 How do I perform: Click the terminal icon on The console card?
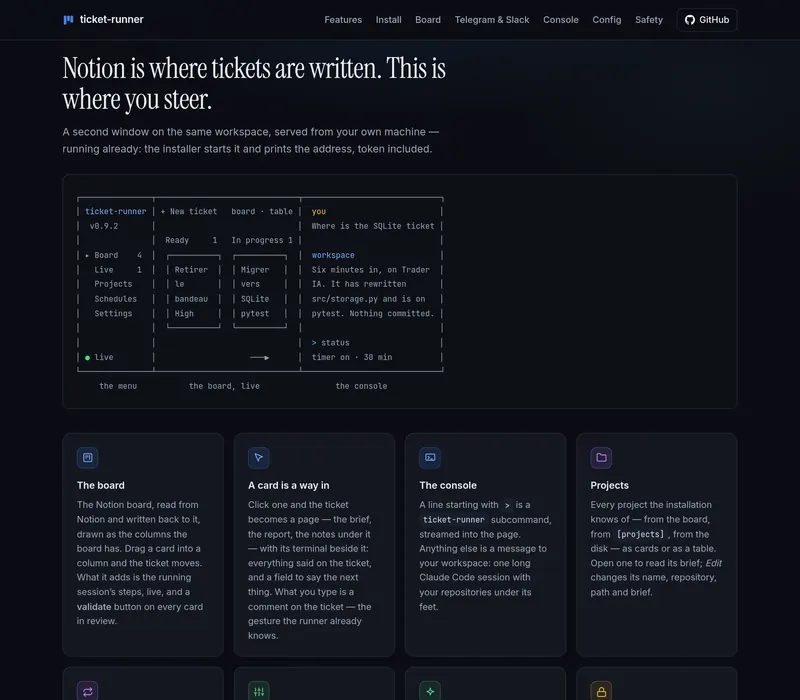430,458
